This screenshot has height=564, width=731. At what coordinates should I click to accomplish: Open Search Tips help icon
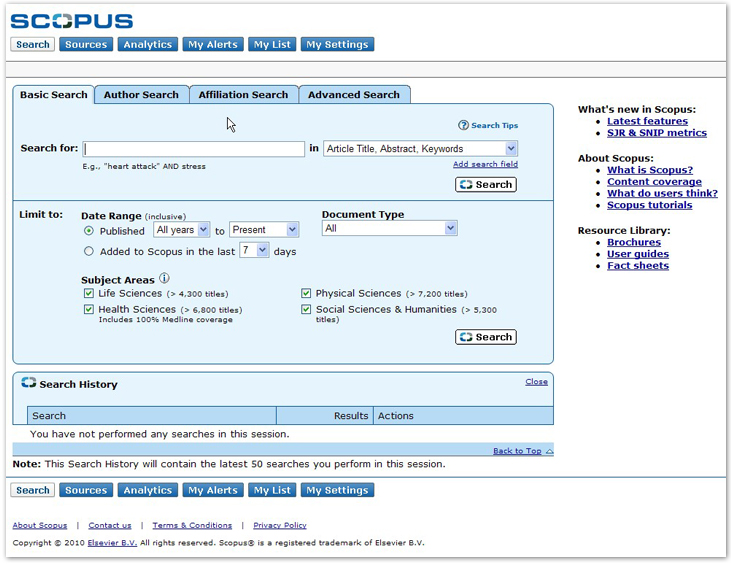463,125
